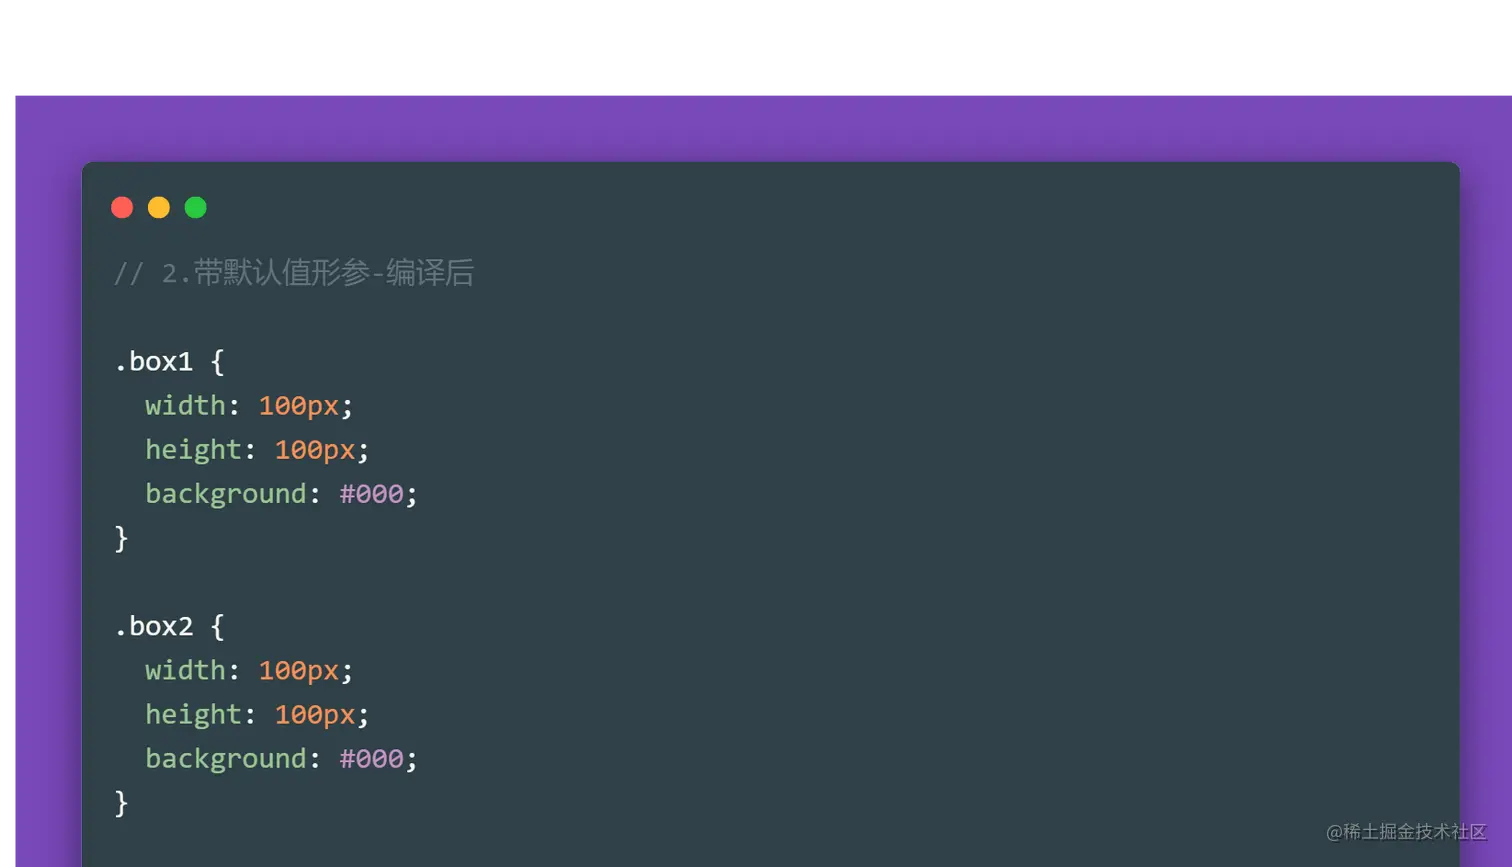Click the green maximize dot
Screen dimensions: 1512x867
196,207
